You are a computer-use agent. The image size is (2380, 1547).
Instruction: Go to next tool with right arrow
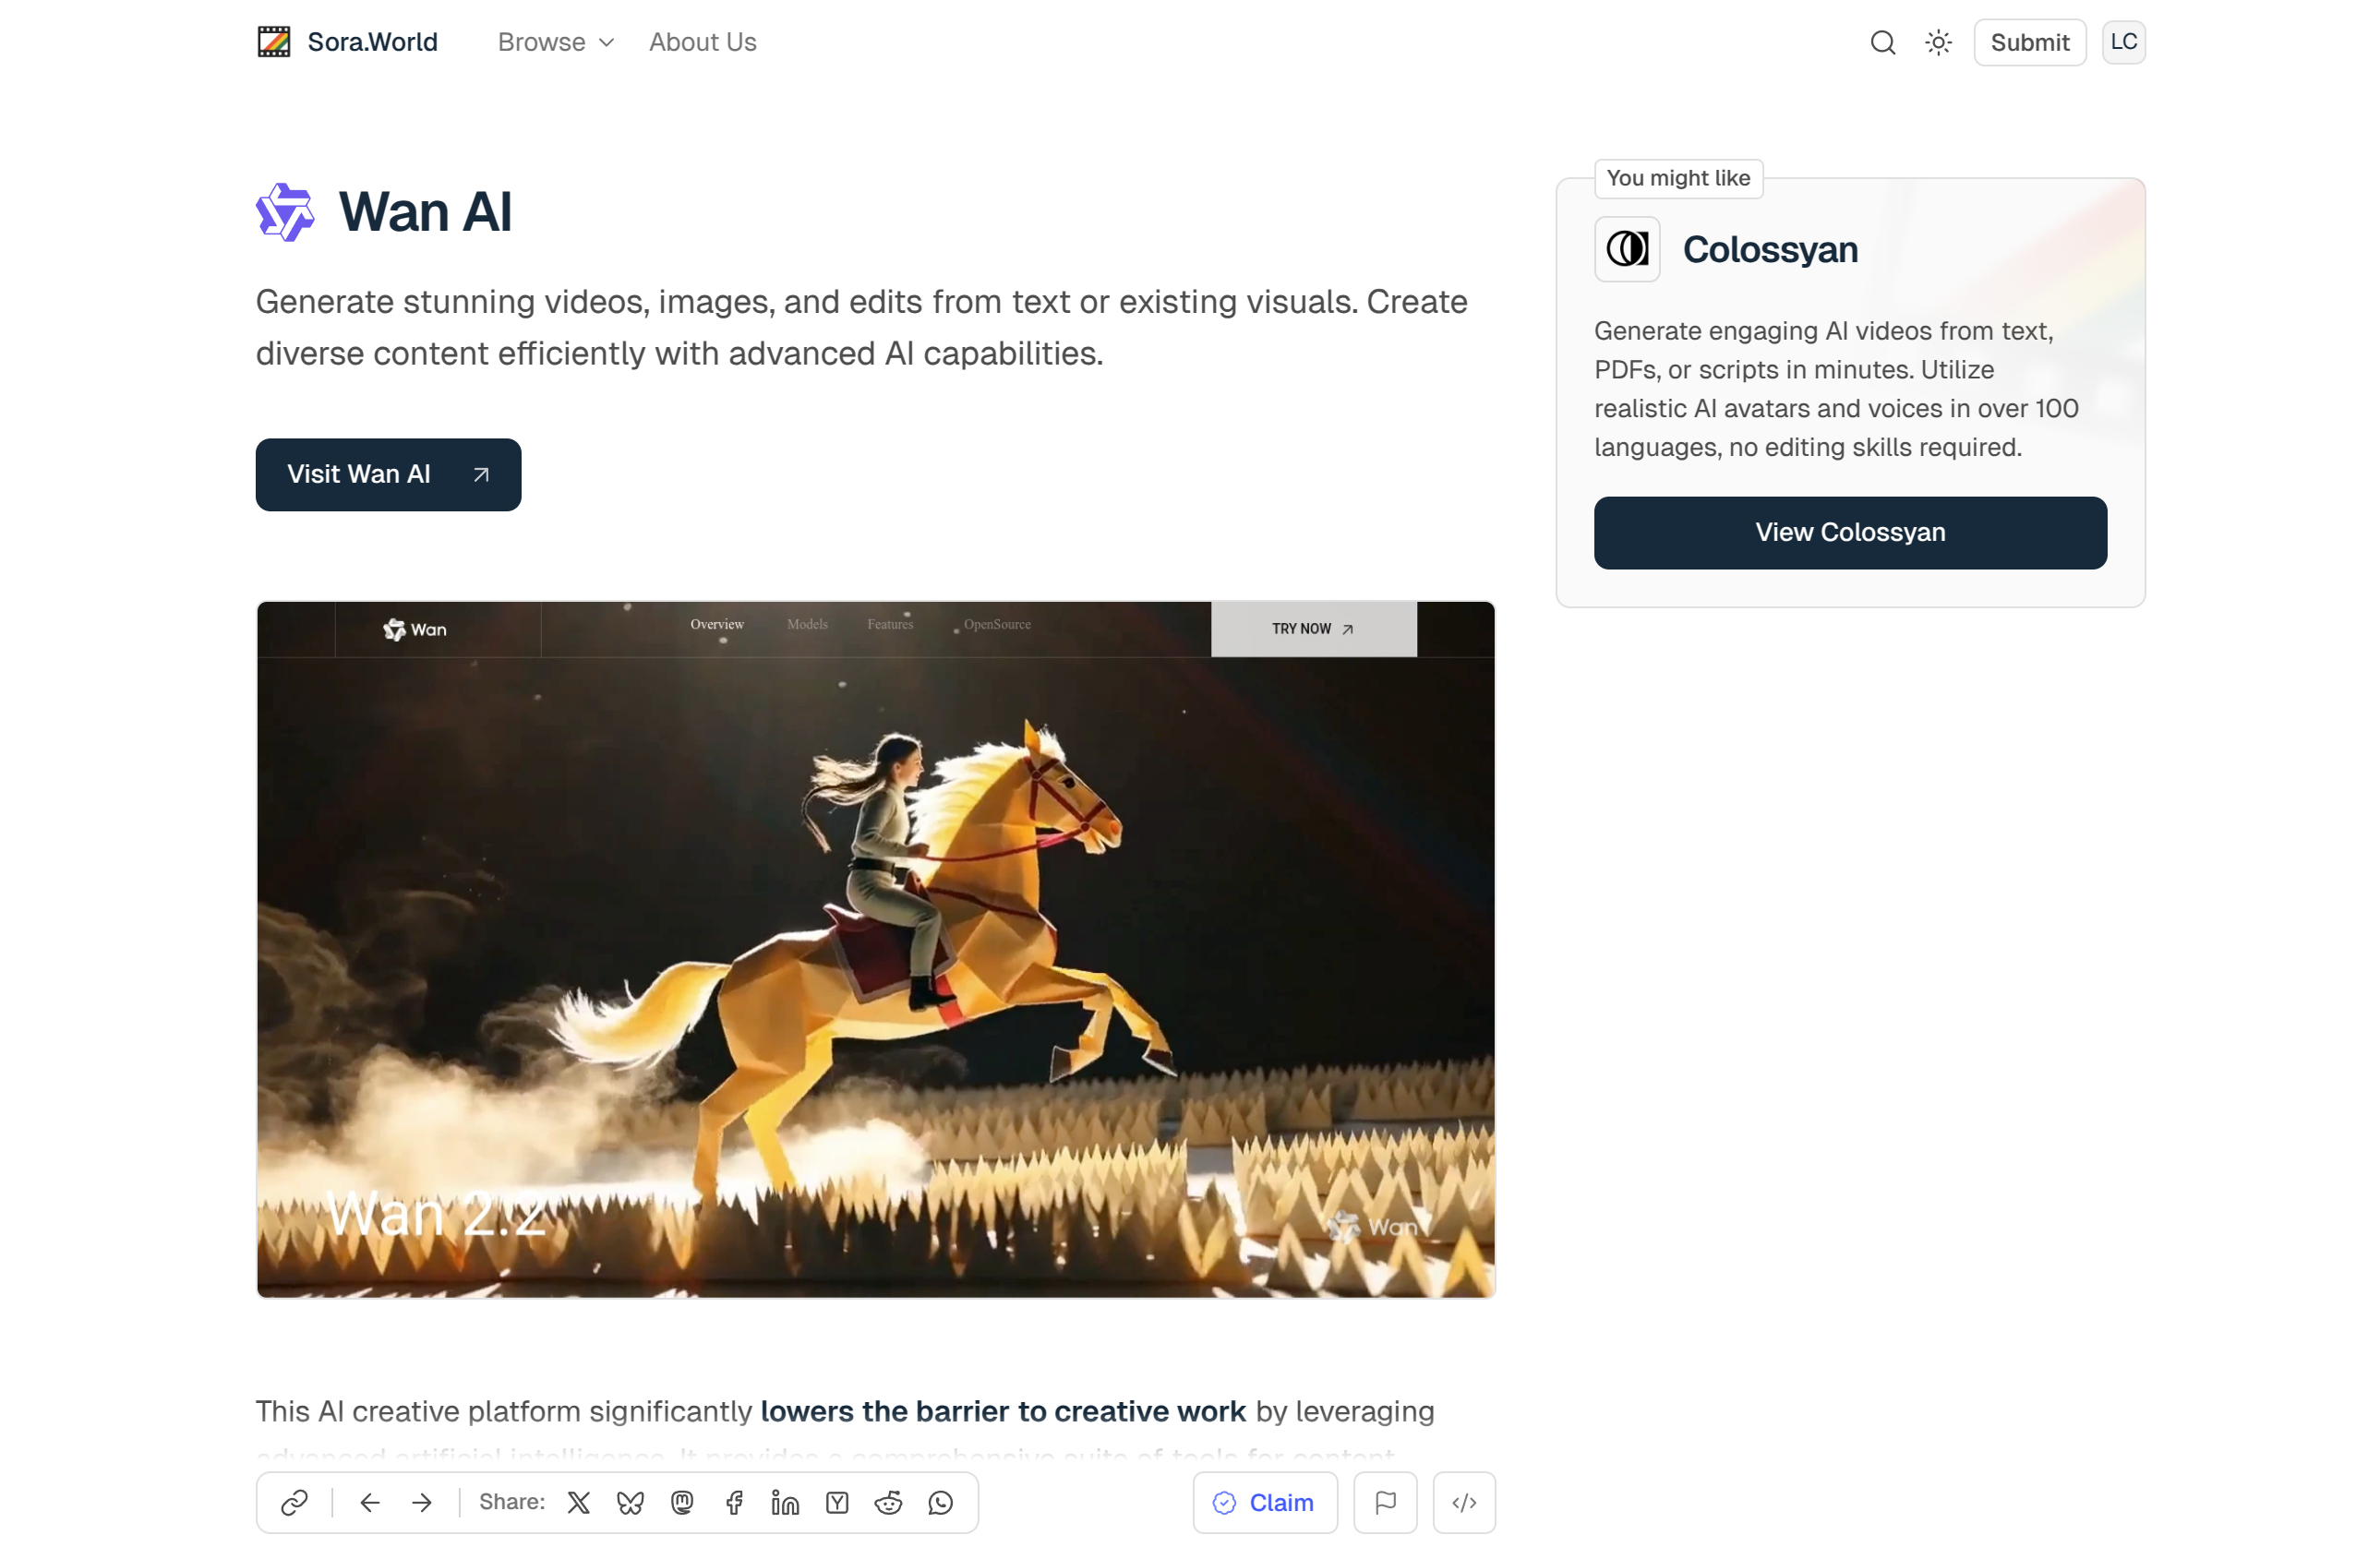click(x=422, y=1502)
